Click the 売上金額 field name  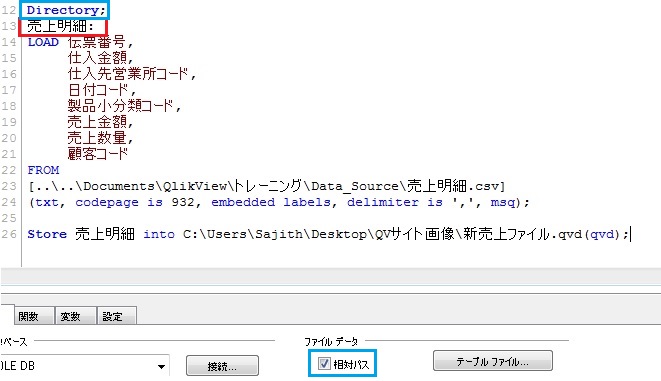tap(97, 122)
